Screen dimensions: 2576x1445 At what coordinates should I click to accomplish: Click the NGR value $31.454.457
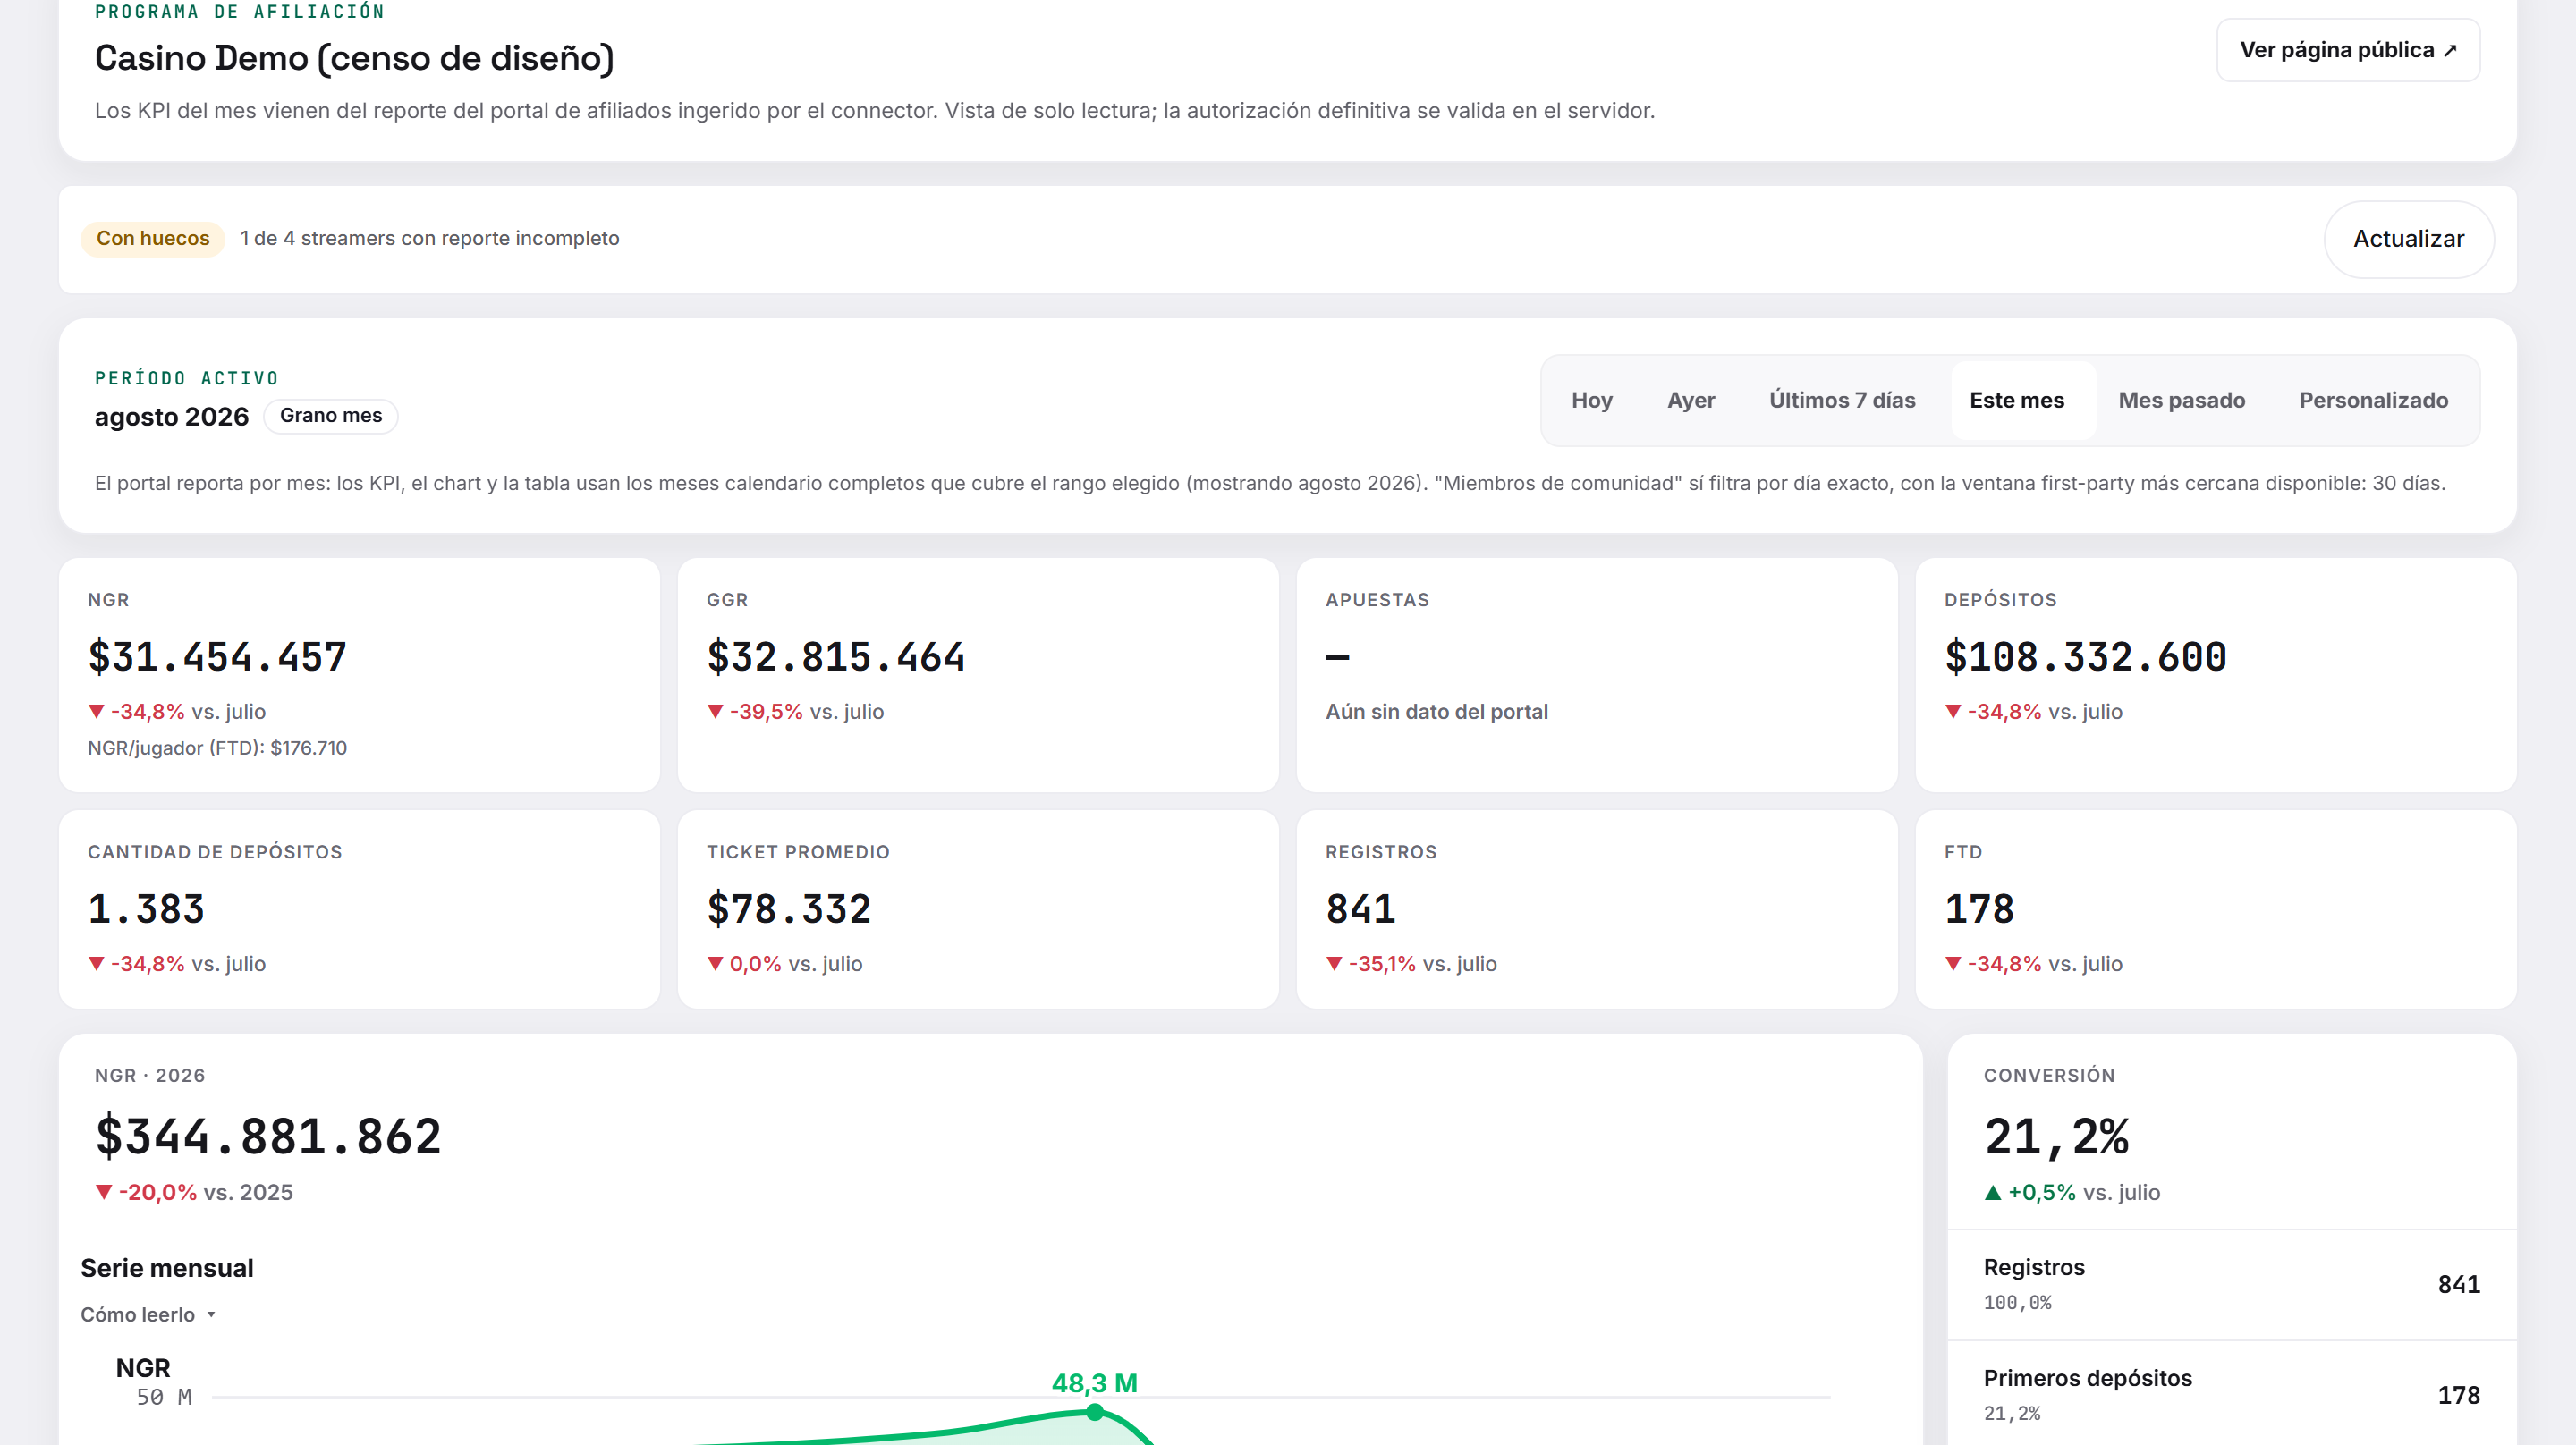[217, 657]
